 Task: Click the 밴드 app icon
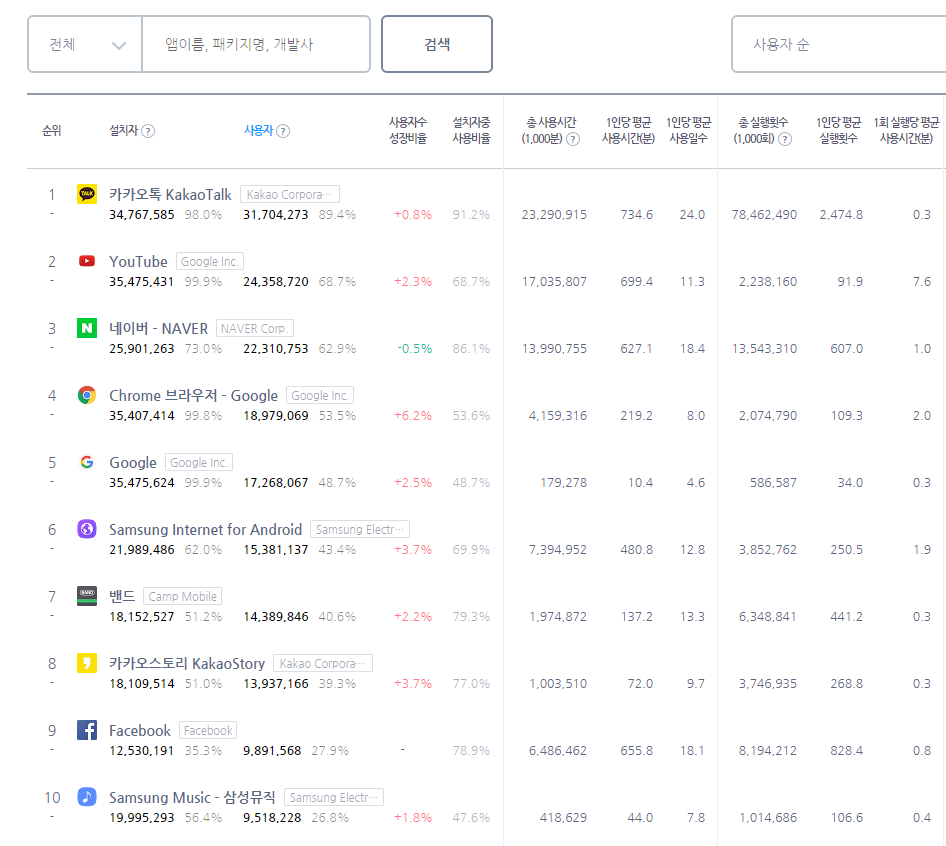tap(87, 596)
